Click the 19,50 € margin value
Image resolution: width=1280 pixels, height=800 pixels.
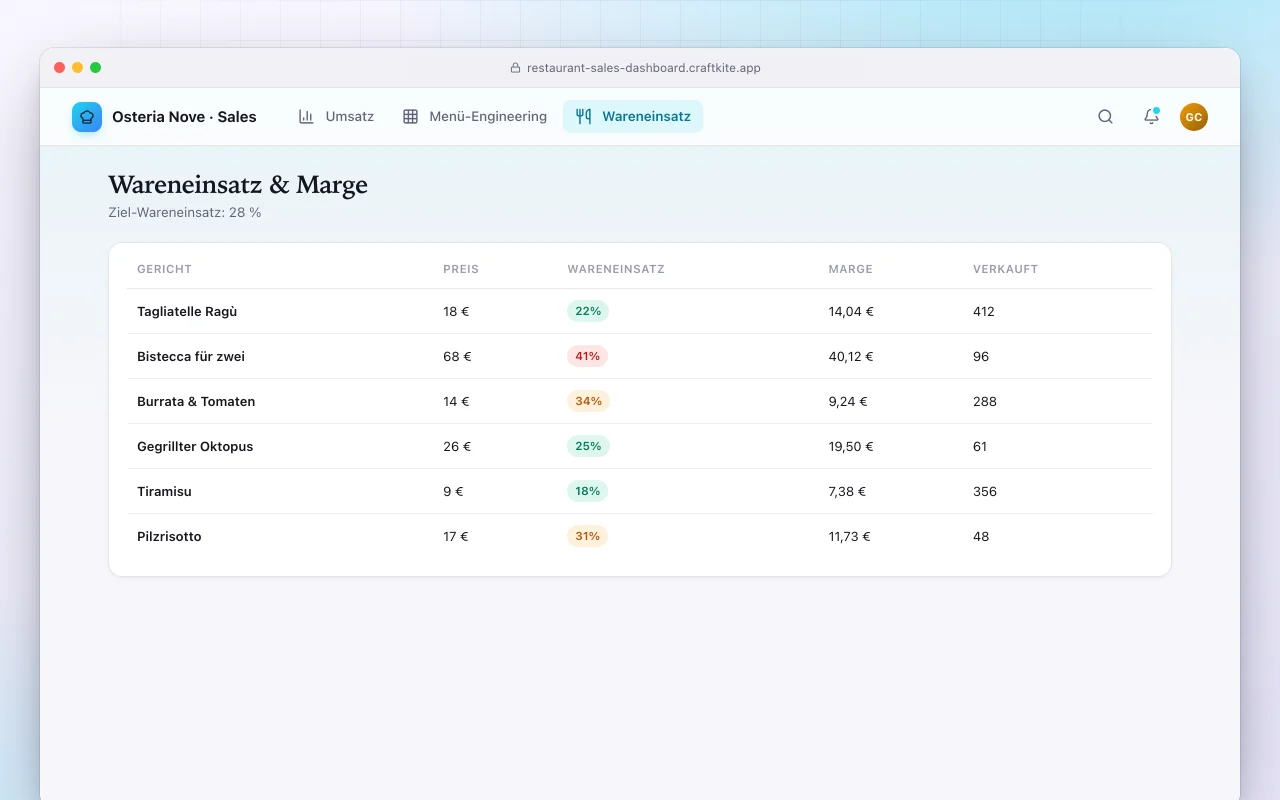pos(851,446)
